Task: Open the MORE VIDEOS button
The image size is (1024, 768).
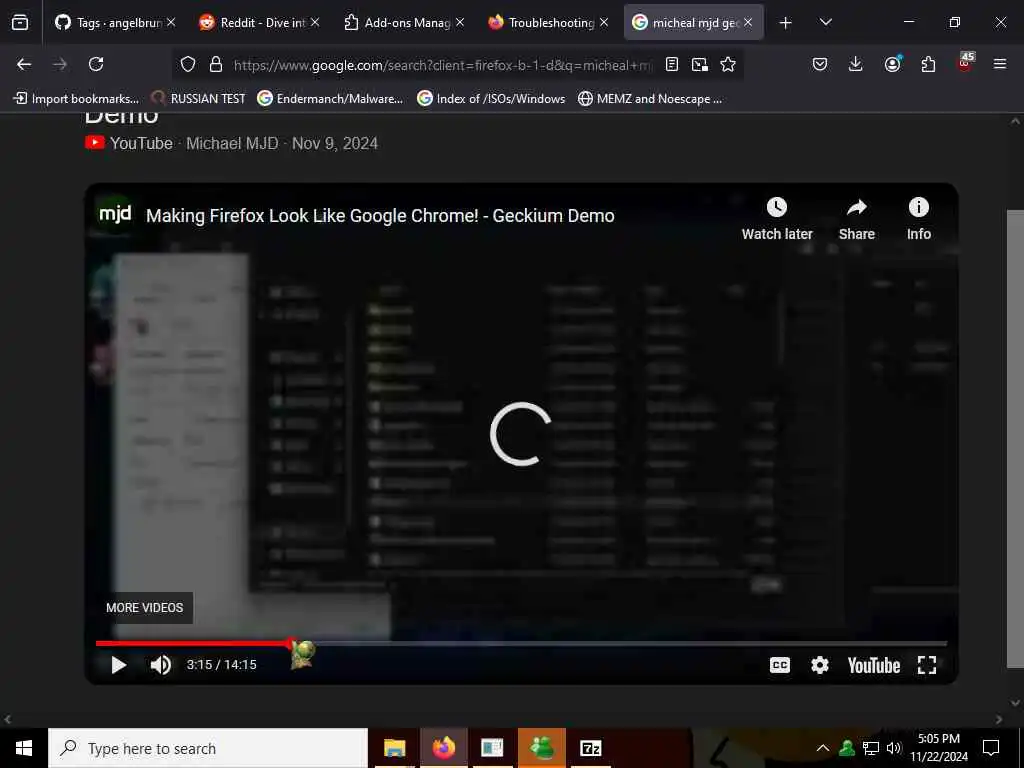Action: 144,608
